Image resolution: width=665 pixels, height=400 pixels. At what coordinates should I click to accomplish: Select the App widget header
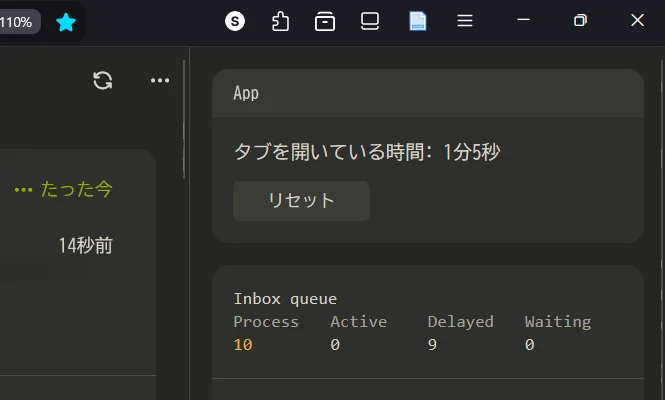tap(246, 93)
